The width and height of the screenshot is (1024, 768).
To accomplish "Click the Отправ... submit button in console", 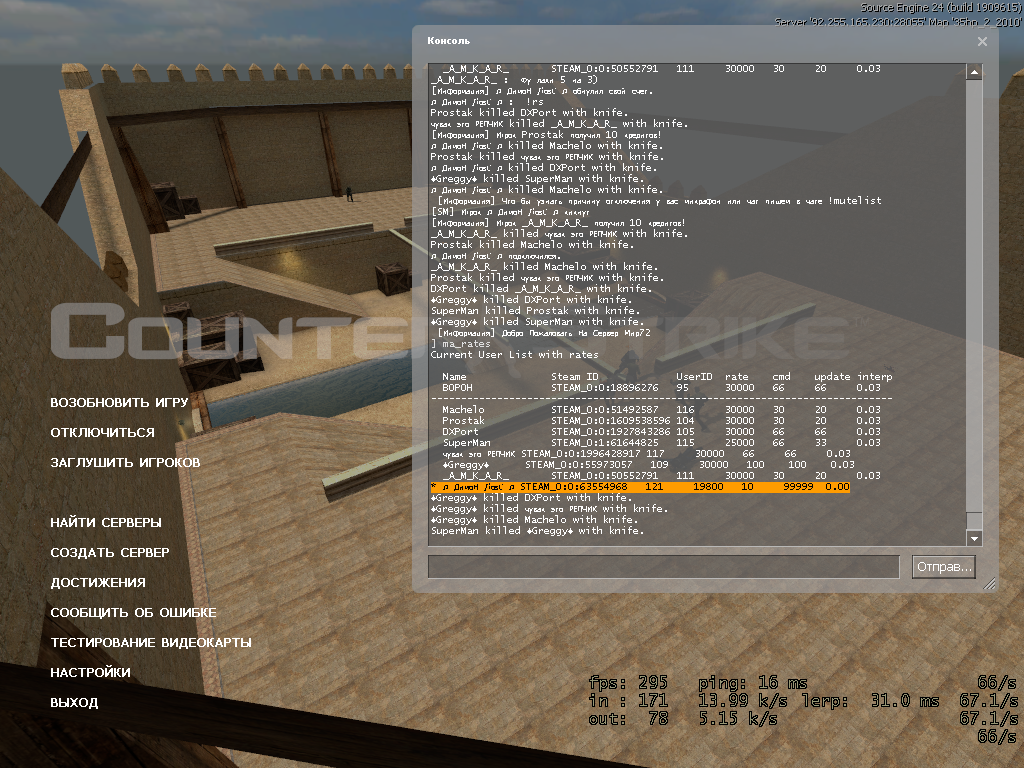I will coord(944,567).
